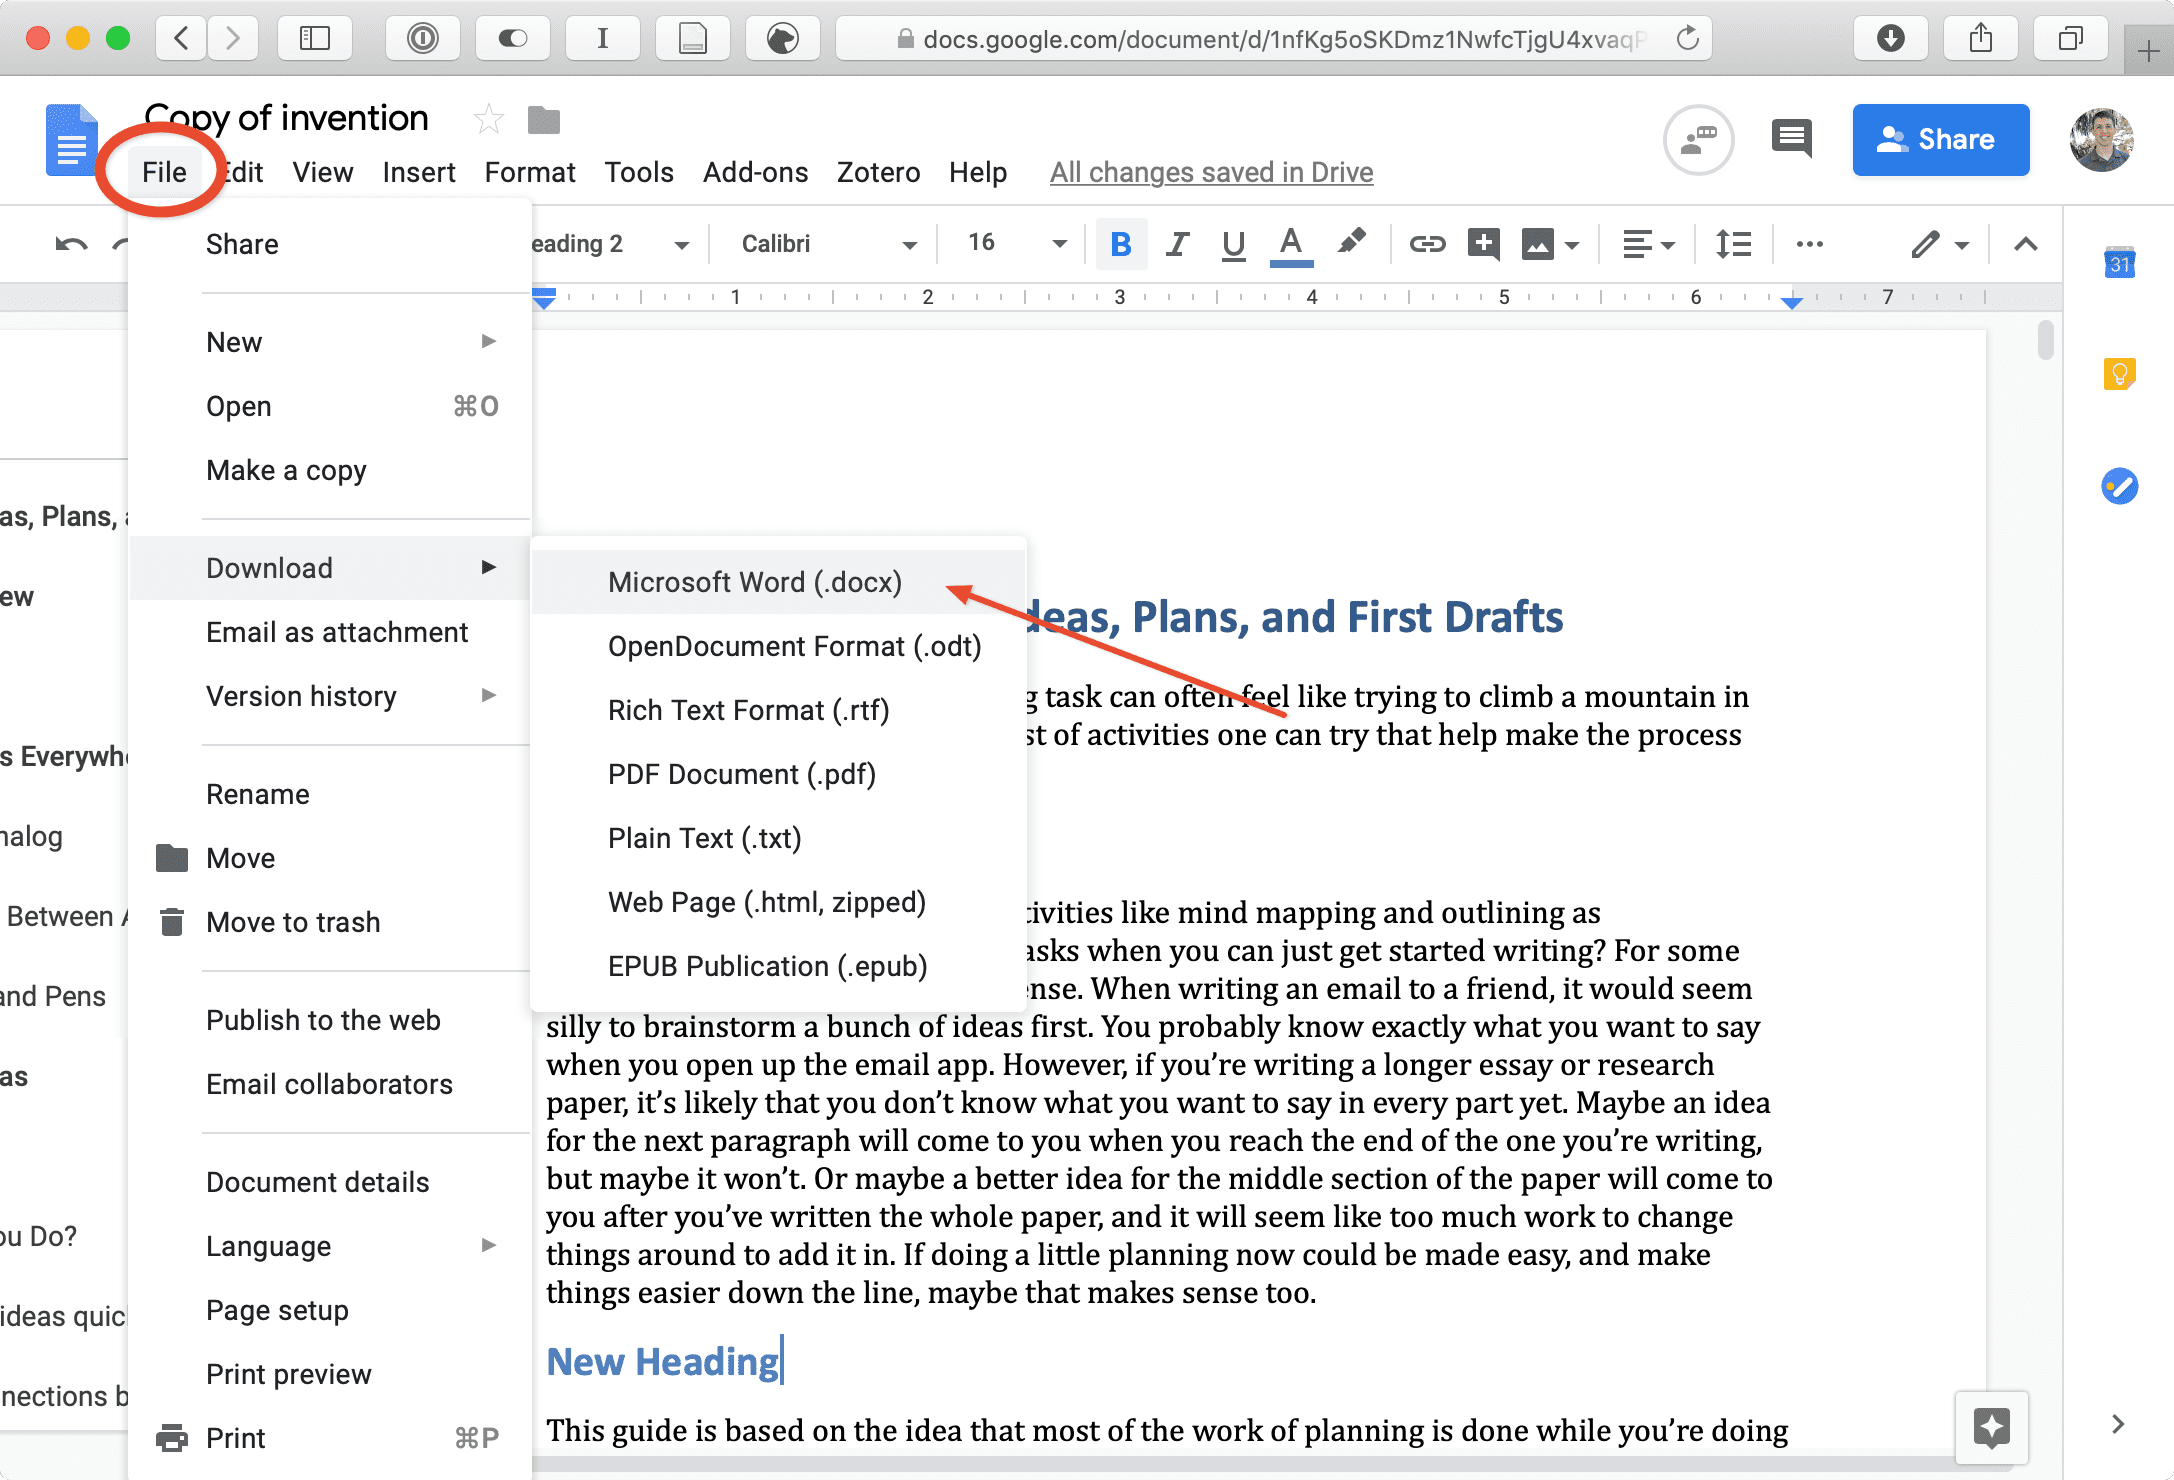
Task: Open the Editing mode pencil dropdown
Action: click(x=1939, y=244)
